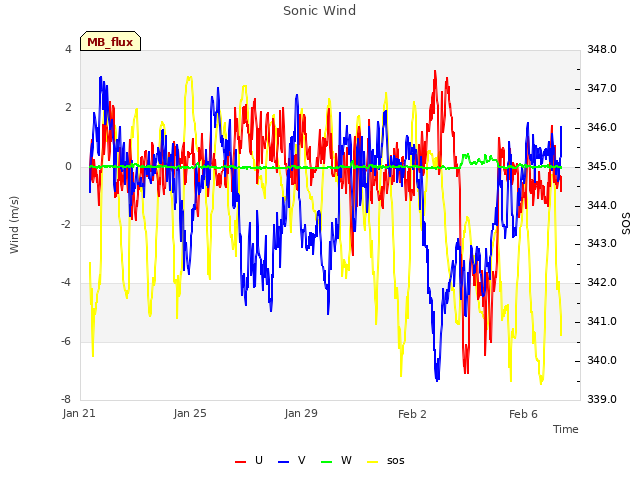Click the Time axis label
The height and width of the screenshot is (480, 640).
point(566,429)
